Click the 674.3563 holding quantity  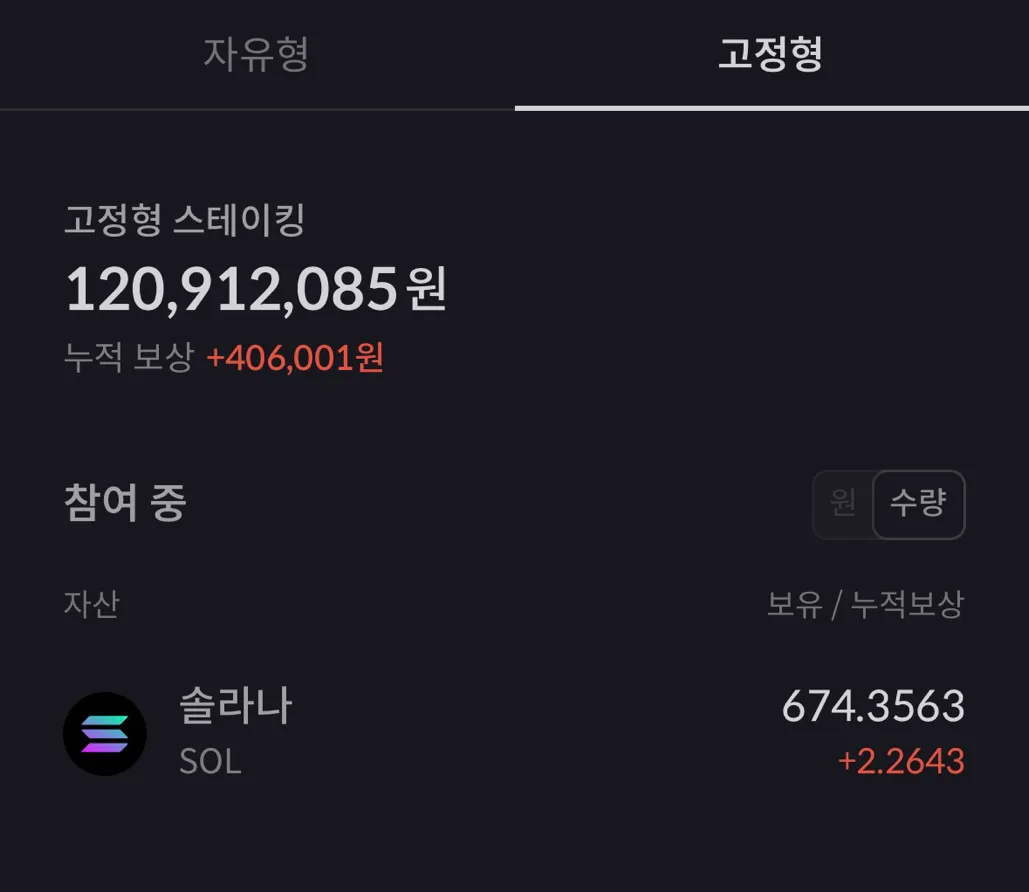(x=872, y=707)
